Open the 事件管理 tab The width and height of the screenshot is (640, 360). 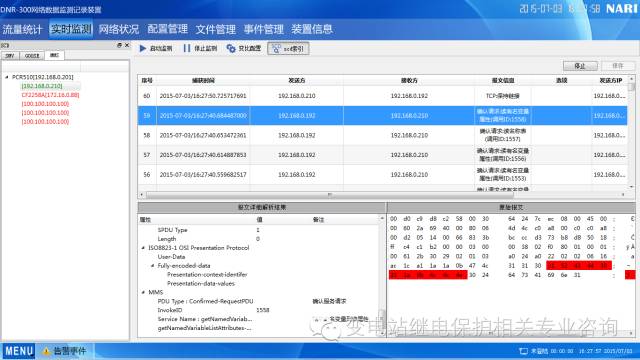pos(264,29)
